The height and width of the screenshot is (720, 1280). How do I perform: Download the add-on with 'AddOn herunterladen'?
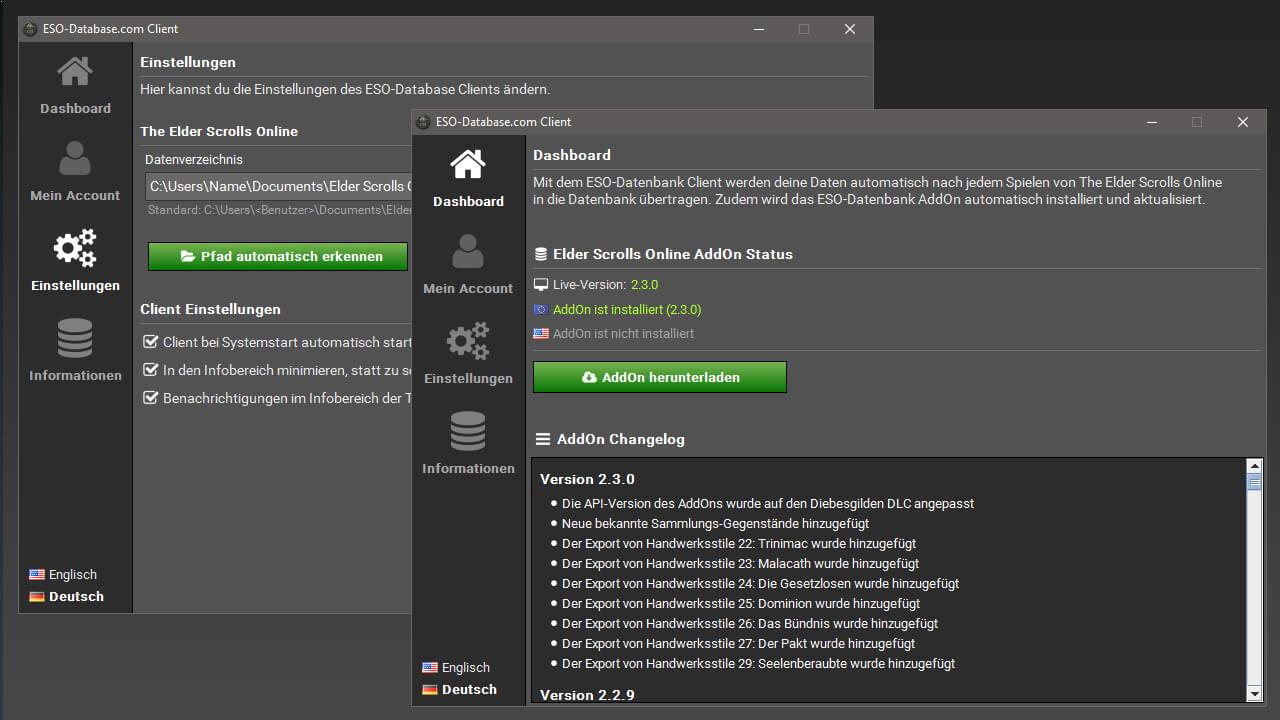(660, 377)
